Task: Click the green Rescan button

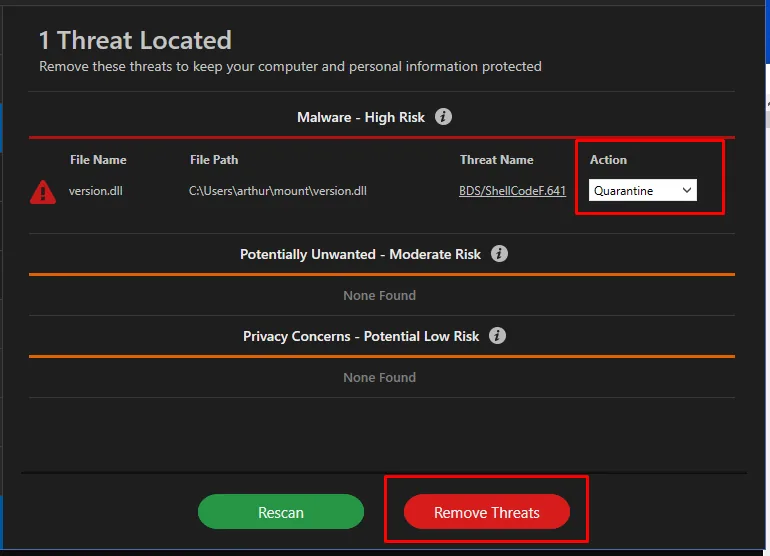Action: pyautogui.click(x=281, y=512)
